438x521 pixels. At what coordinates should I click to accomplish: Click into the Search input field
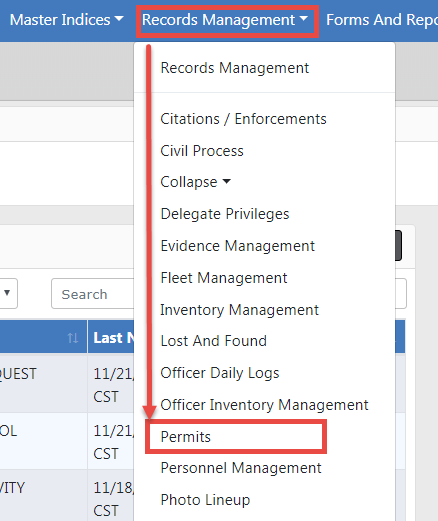93,294
